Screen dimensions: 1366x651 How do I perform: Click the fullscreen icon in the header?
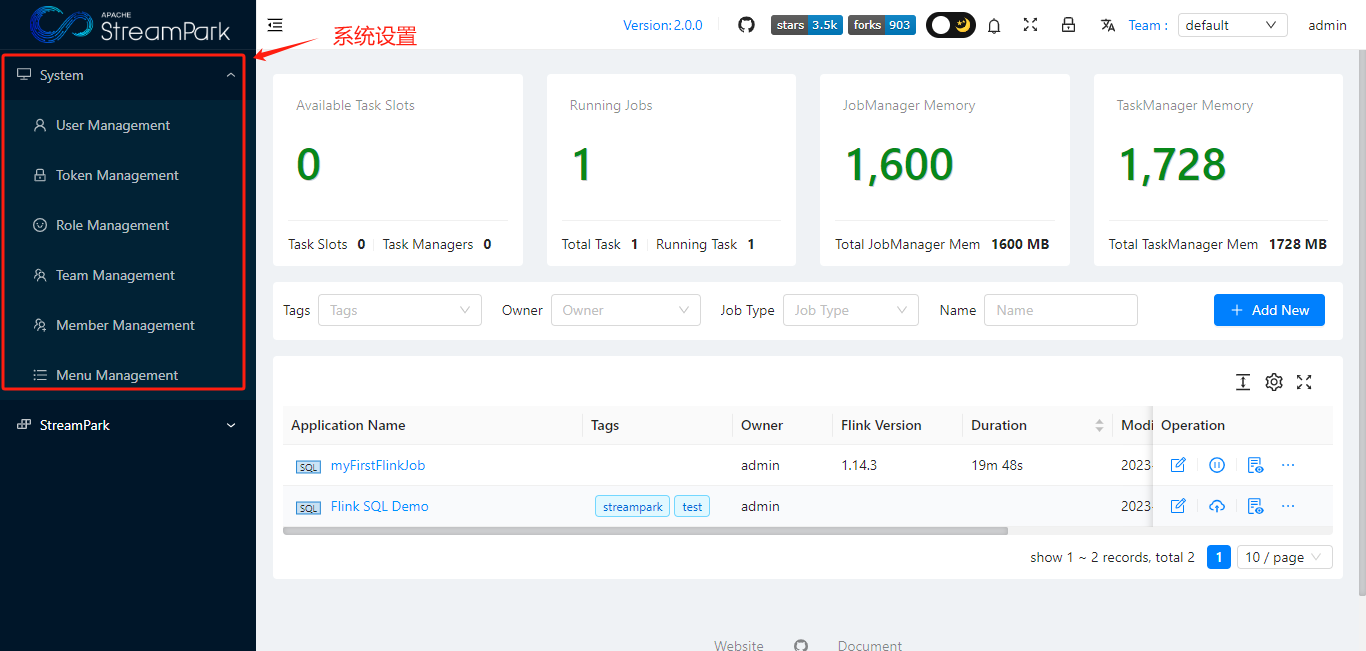tap(1030, 24)
